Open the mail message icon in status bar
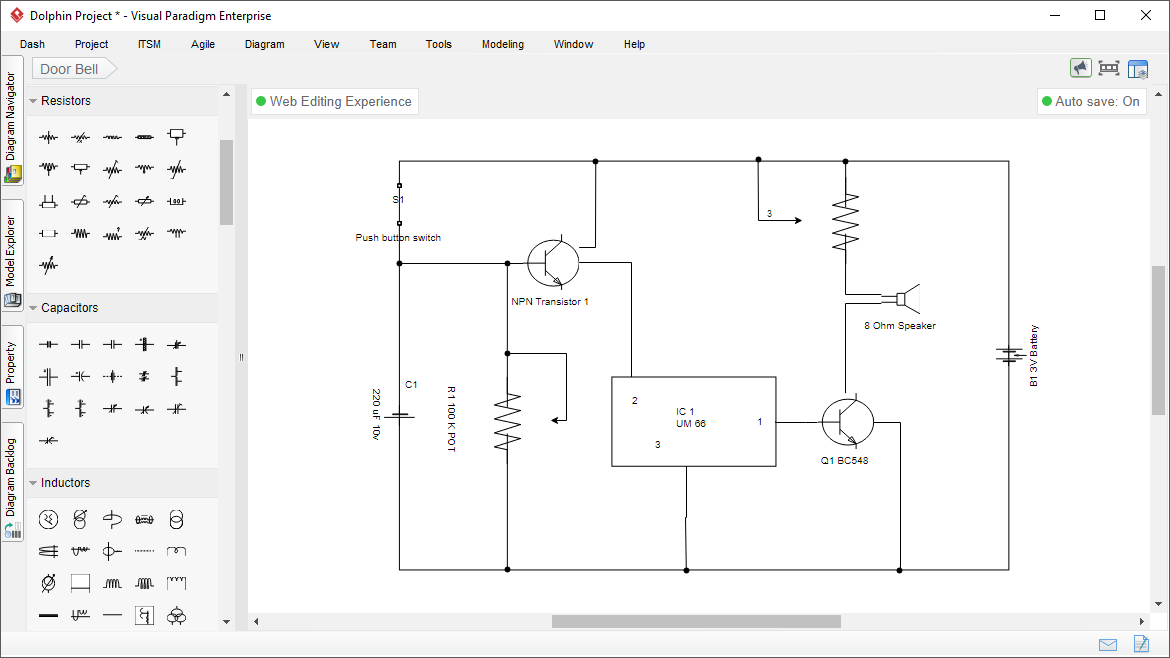Viewport: 1170px width, 658px height. (1107, 644)
